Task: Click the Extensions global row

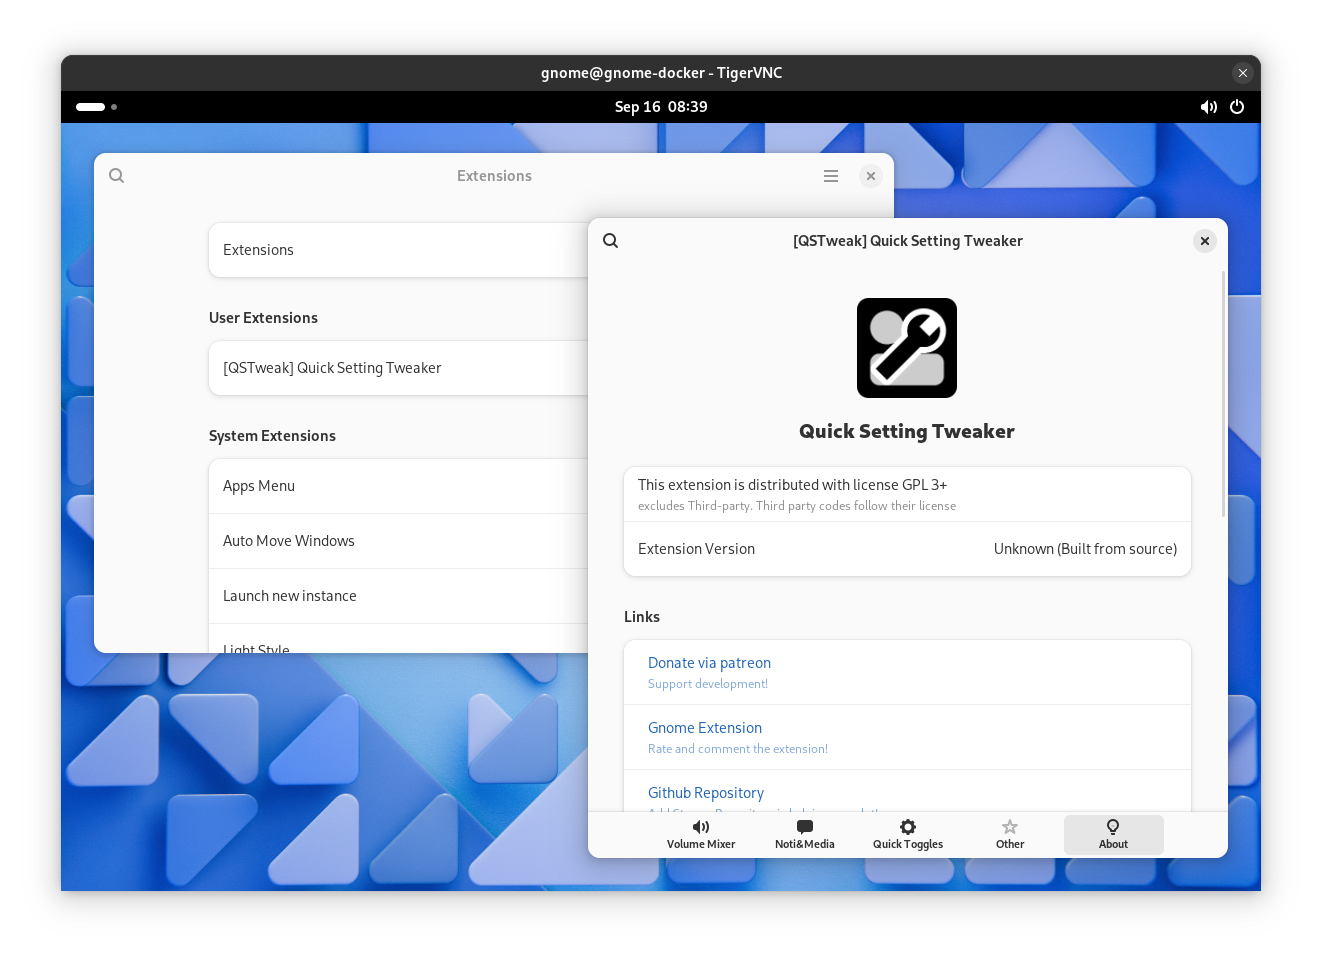Action: 398,250
